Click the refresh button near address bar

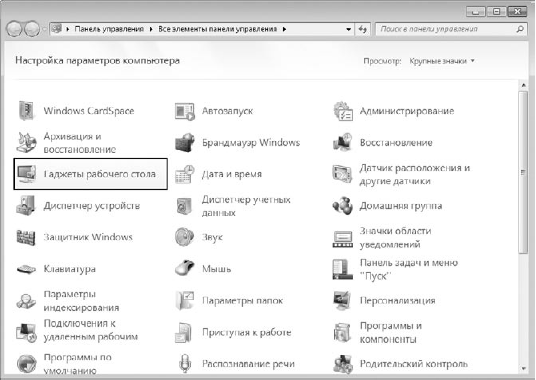tap(363, 29)
